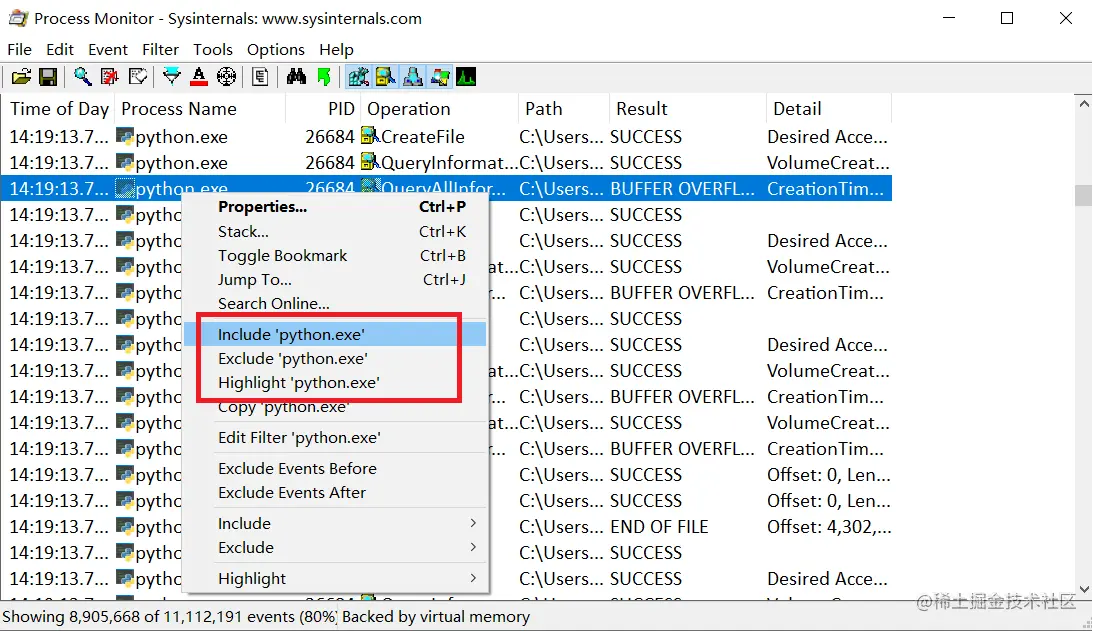Select Exclude Events After

[x=336, y=493]
